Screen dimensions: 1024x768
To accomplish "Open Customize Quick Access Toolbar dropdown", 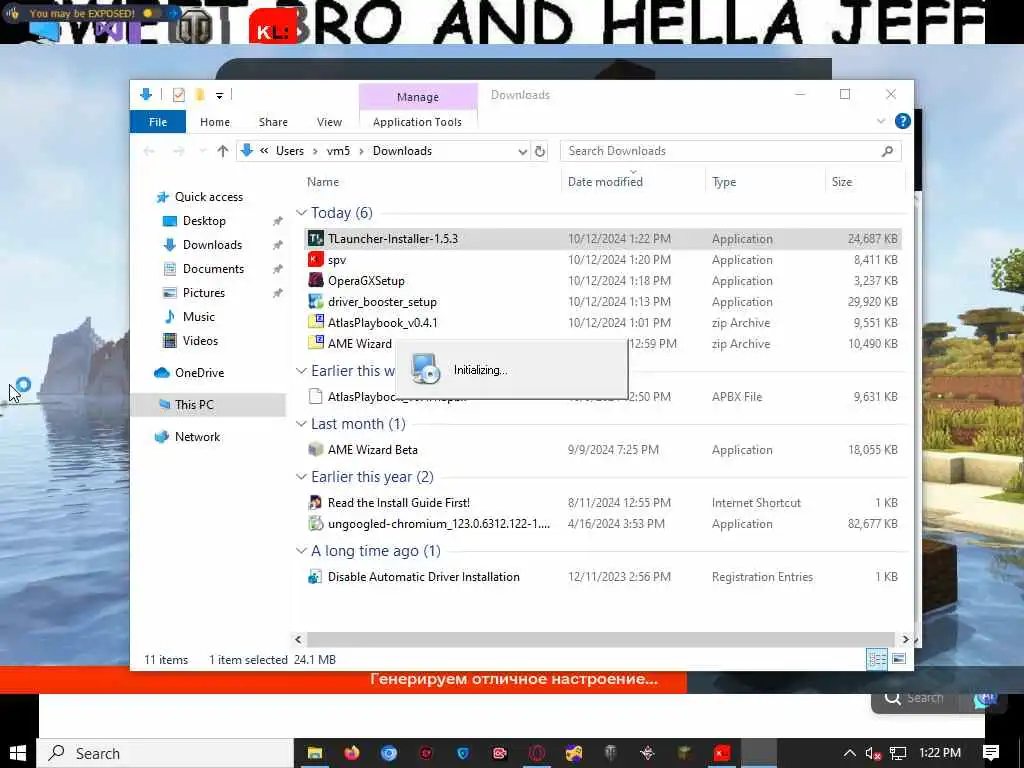I will (x=219, y=96).
